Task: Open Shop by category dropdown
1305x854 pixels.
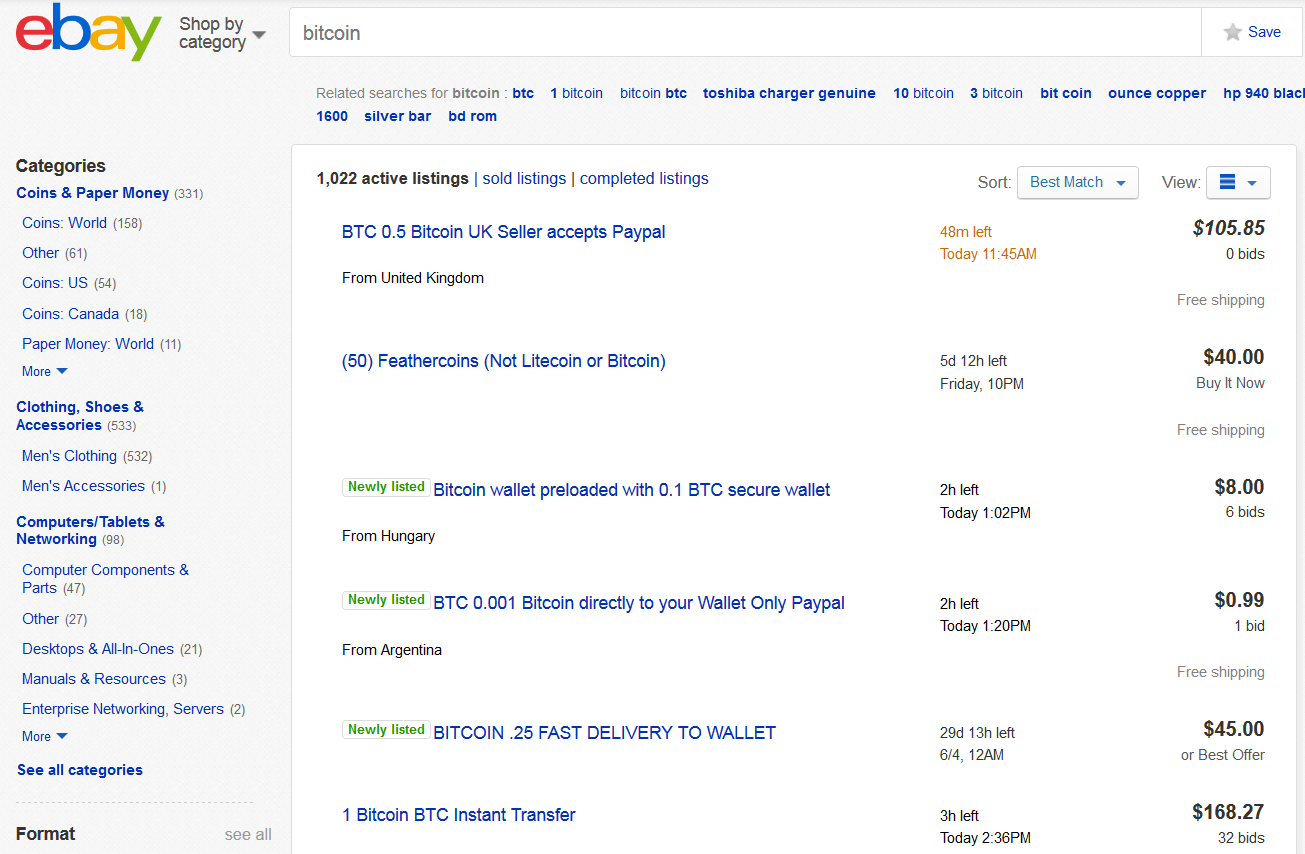Action: [222, 33]
